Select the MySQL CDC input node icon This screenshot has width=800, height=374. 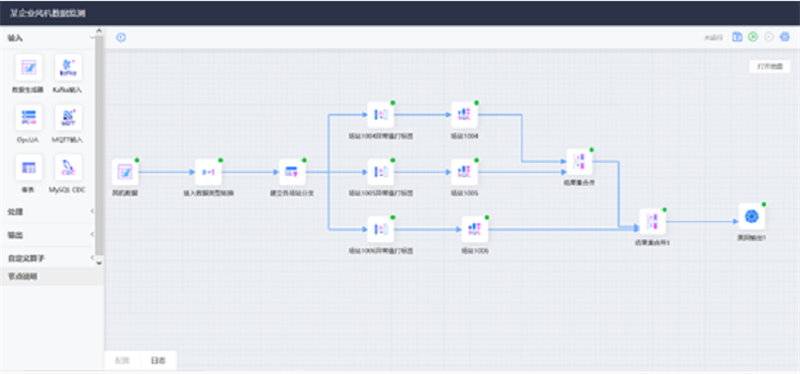tap(68, 167)
